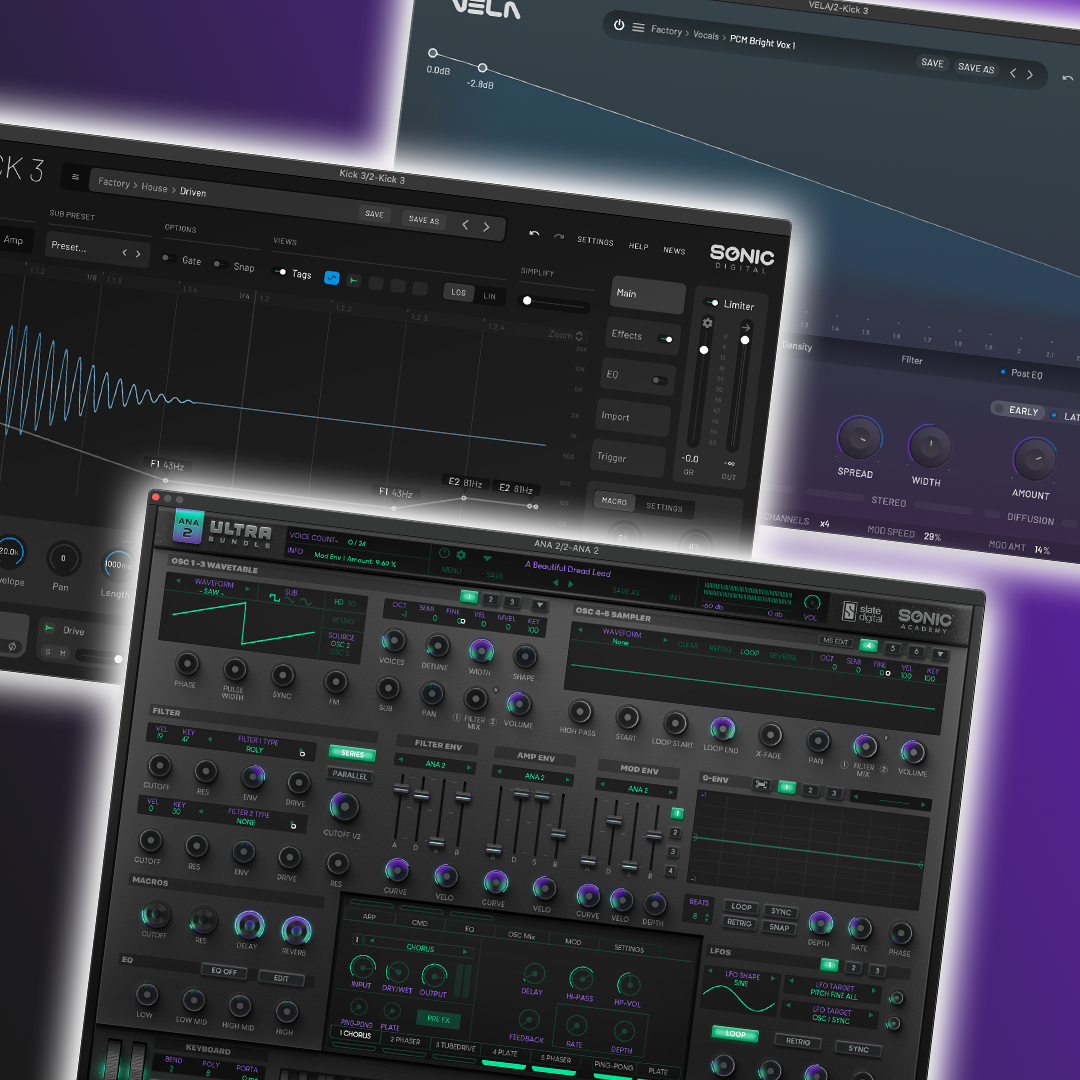Click the Slate Digital logo in ANA 2
The height and width of the screenshot is (1080, 1080).
[862, 612]
